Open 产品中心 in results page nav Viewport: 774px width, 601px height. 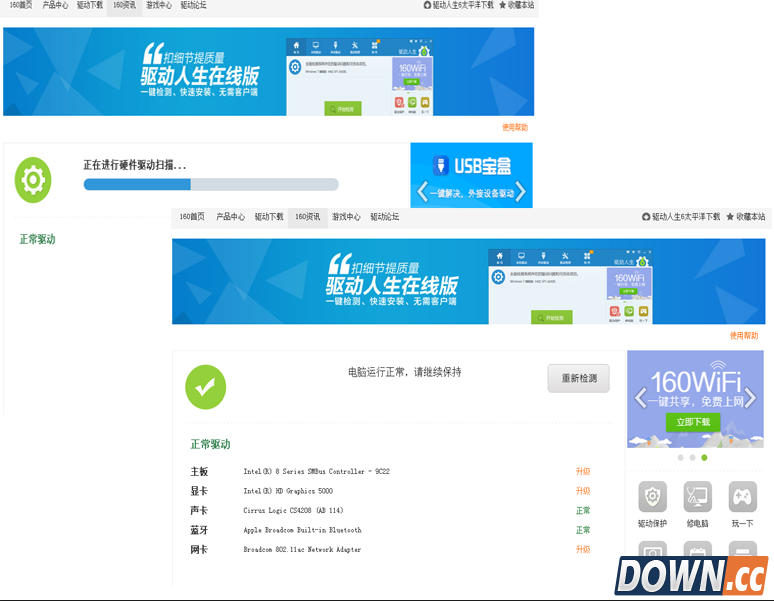(231, 217)
